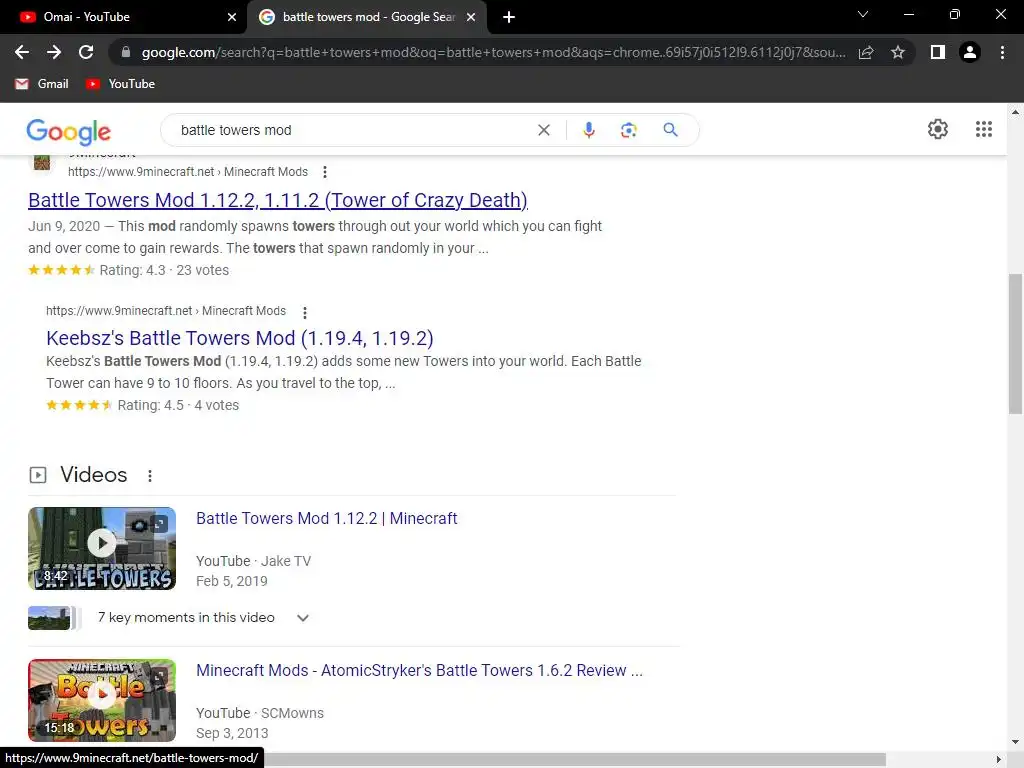The width and height of the screenshot is (1024, 768).
Task: Open a new browser tab
Action: pyautogui.click(x=509, y=17)
